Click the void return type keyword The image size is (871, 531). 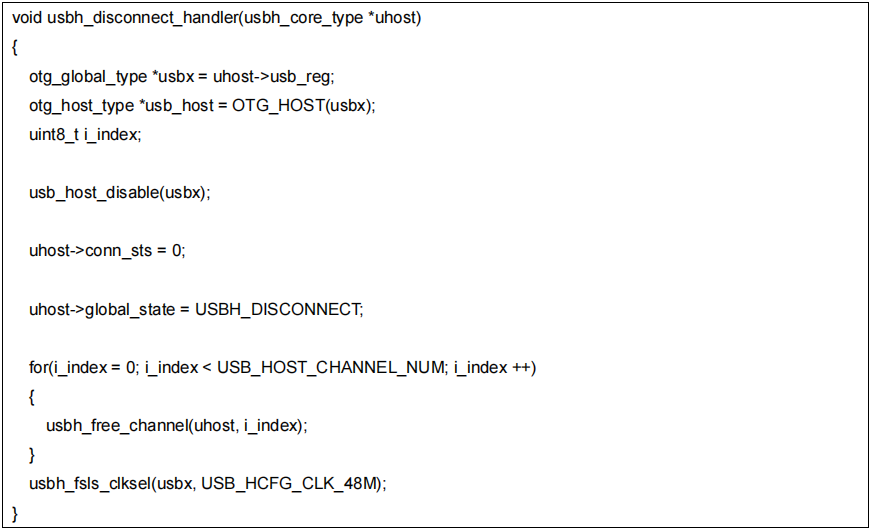(x=28, y=20)
